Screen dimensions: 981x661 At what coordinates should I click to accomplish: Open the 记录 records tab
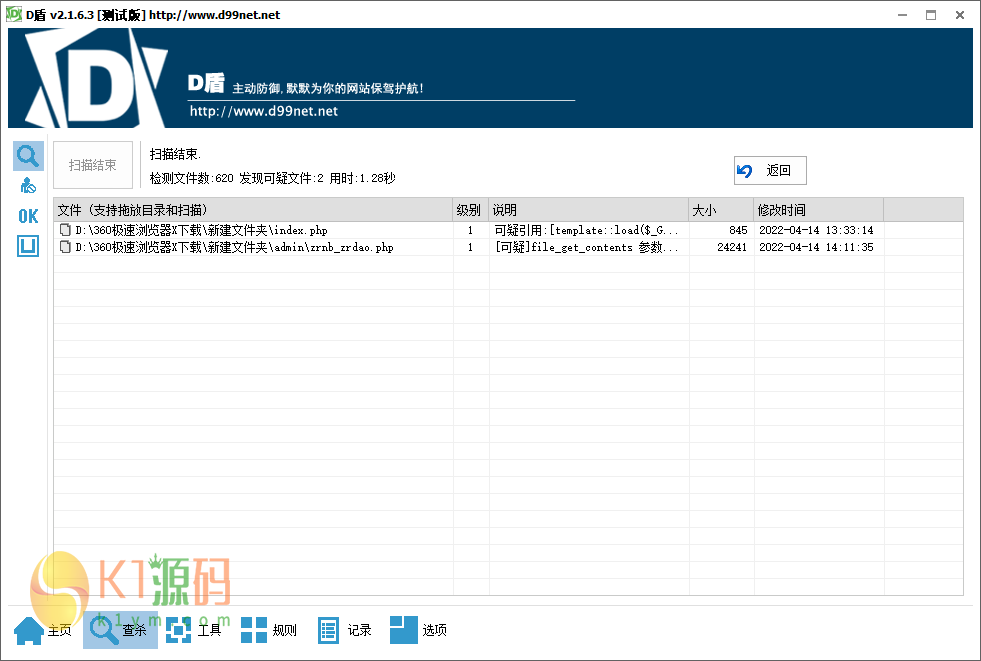[345, 630]
